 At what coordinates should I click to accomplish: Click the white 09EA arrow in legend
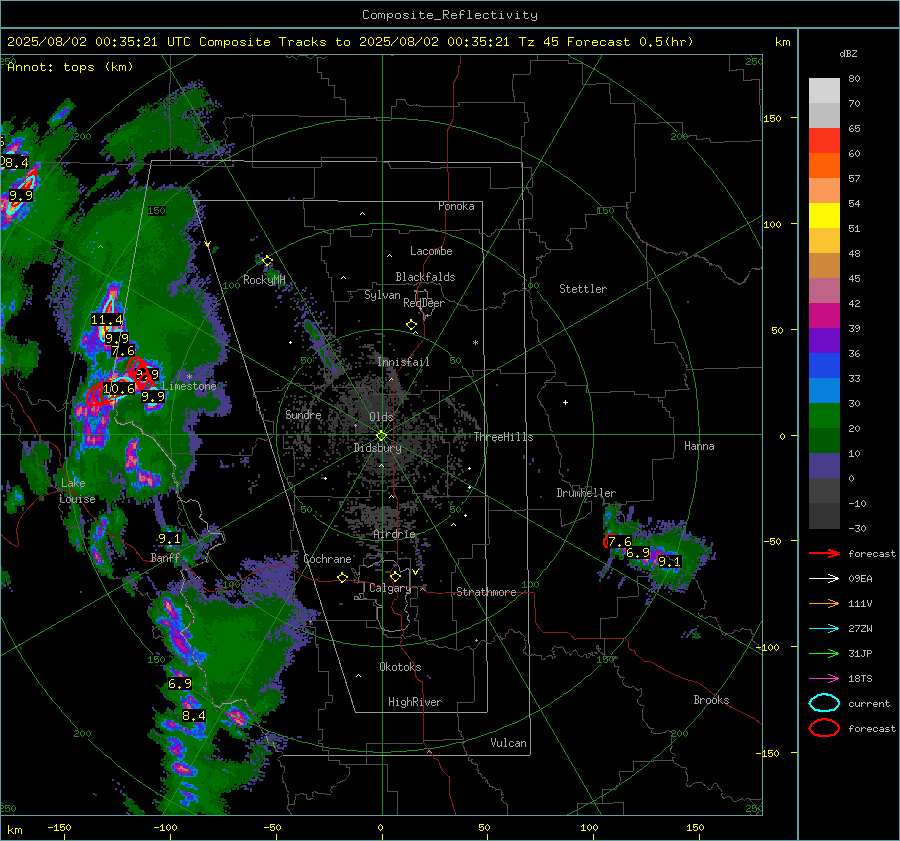pyautogui.click(x=824, y=579)
